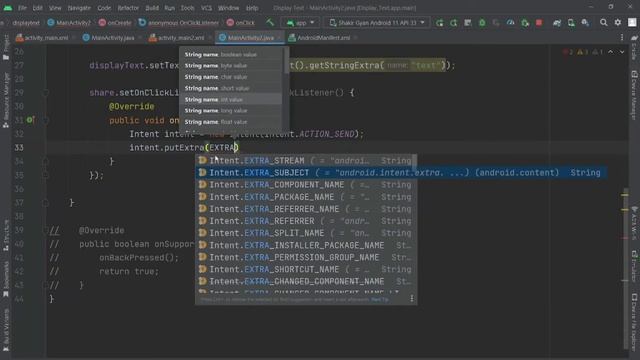Open the File menu

[x=22, y=8]
